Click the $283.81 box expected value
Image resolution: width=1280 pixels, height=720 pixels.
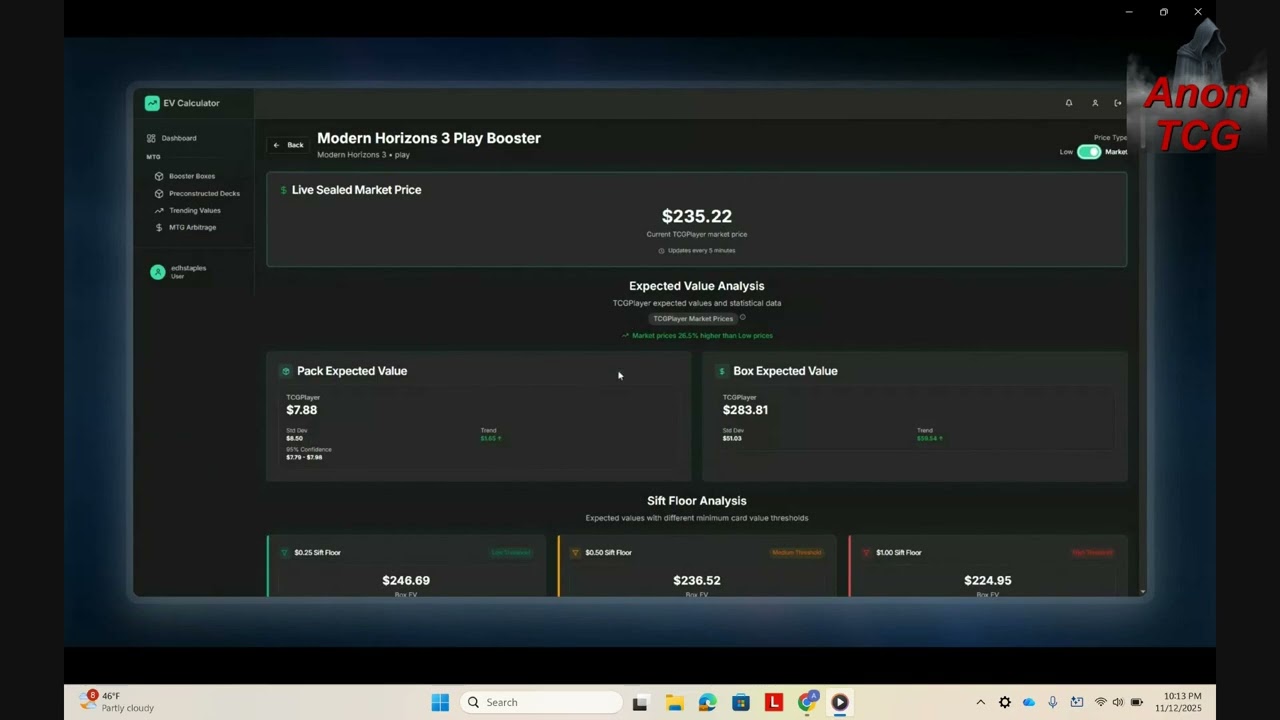pos(746,410)
